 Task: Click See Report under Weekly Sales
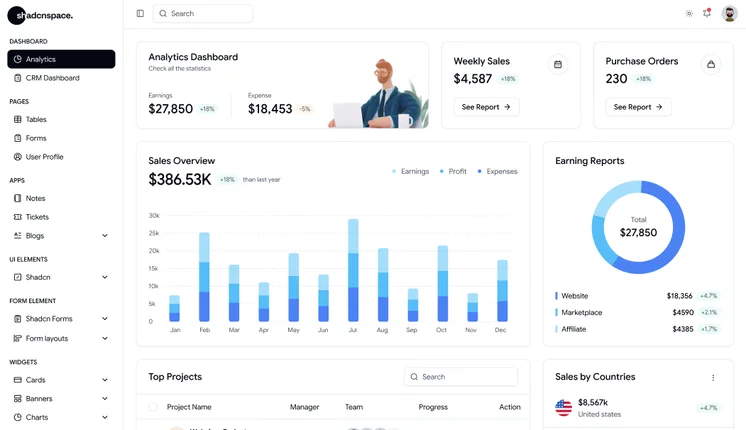486,107
